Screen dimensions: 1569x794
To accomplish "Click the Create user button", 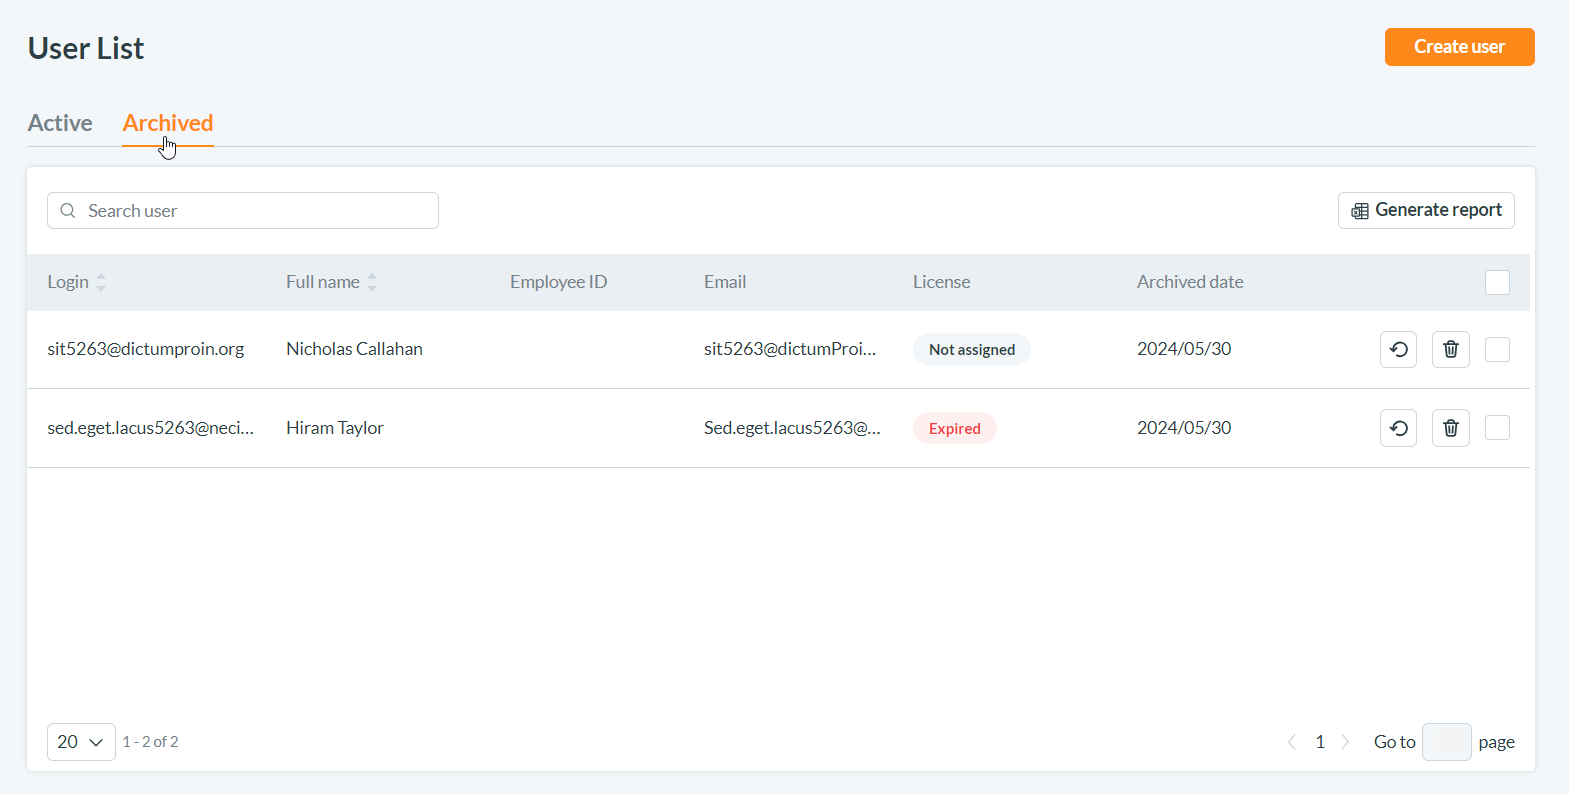I will [x=1459, y=47].
